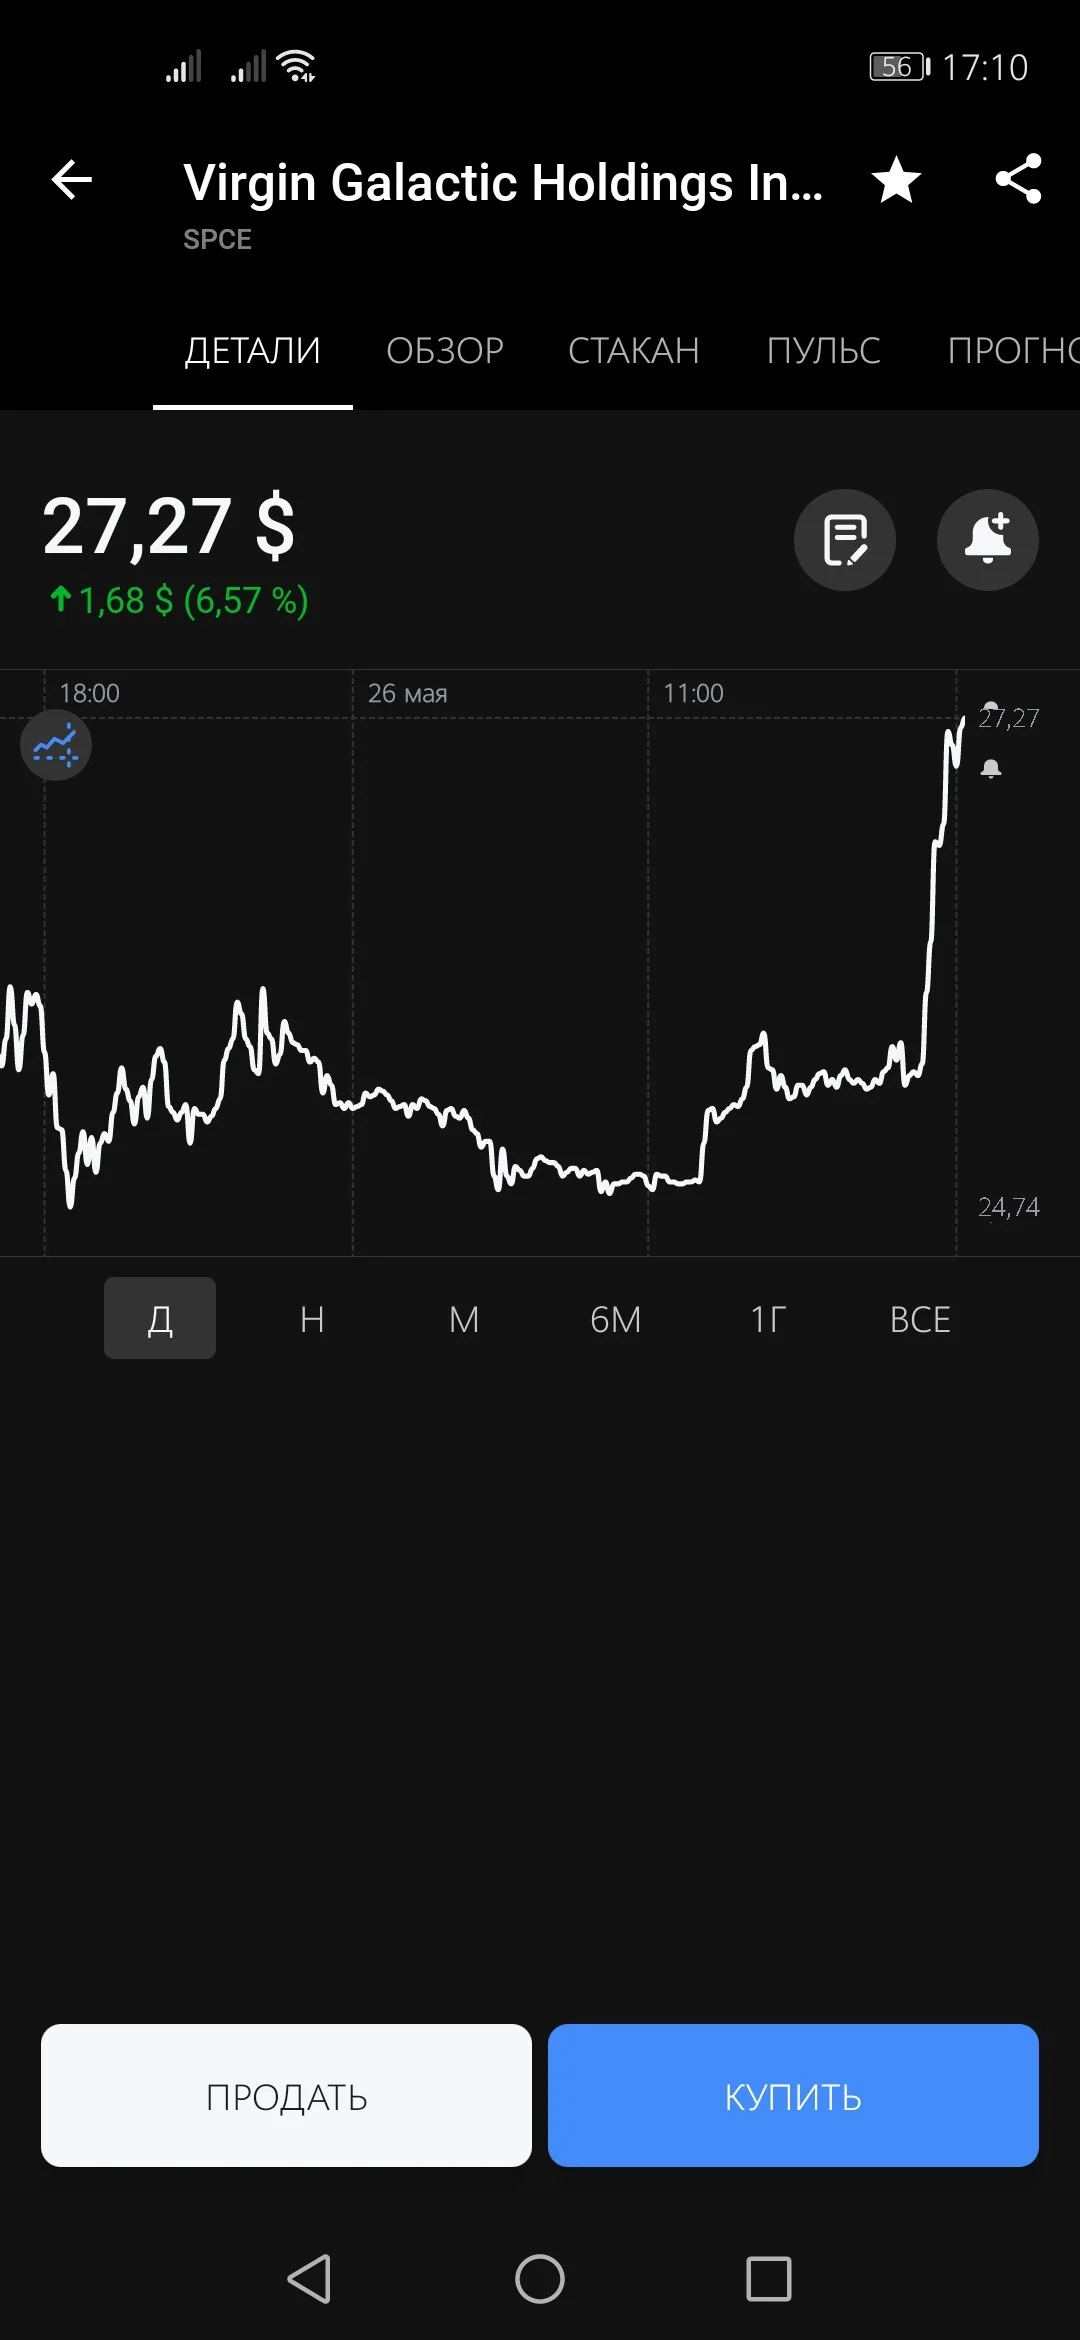Go back using the top arrow
Viewport: 1080px width, 2340px height.
[72, 181]
